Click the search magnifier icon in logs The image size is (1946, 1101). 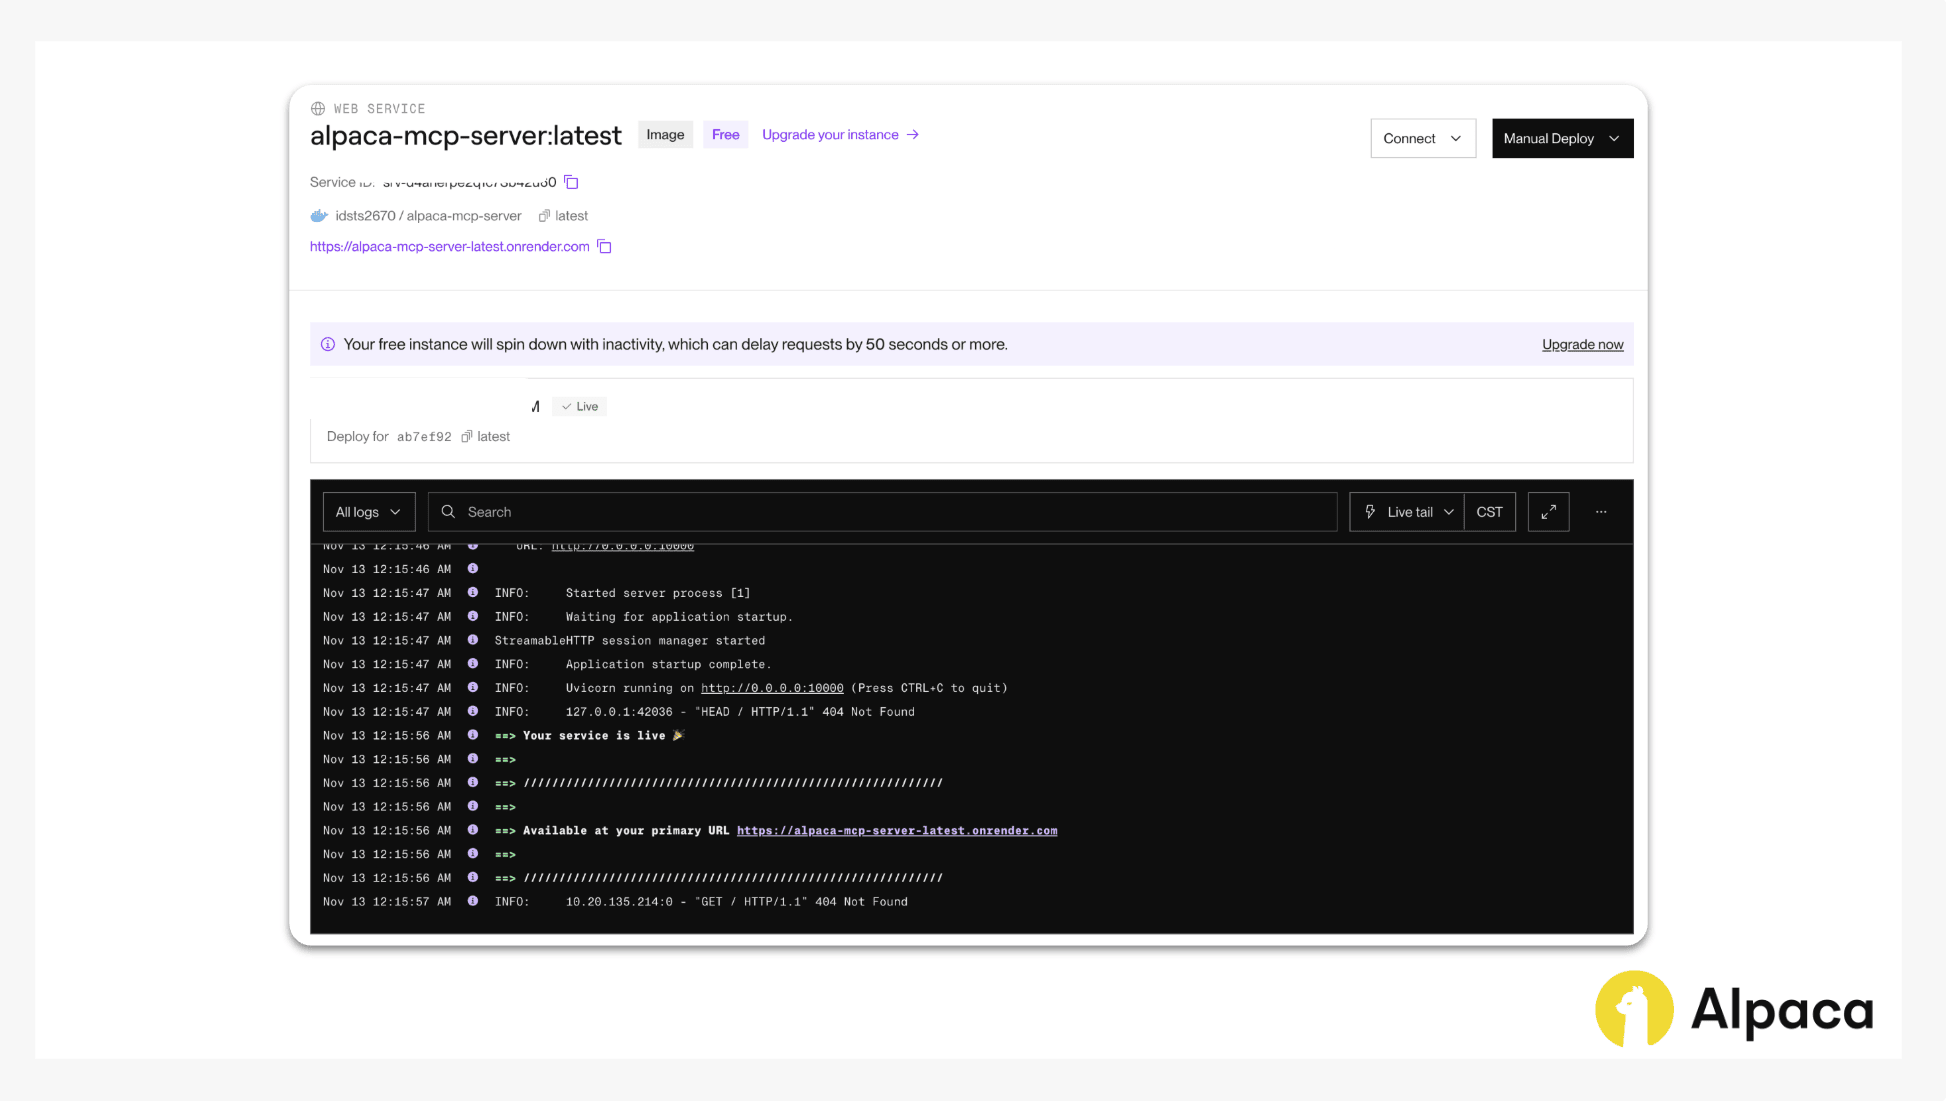pos(448,512)
